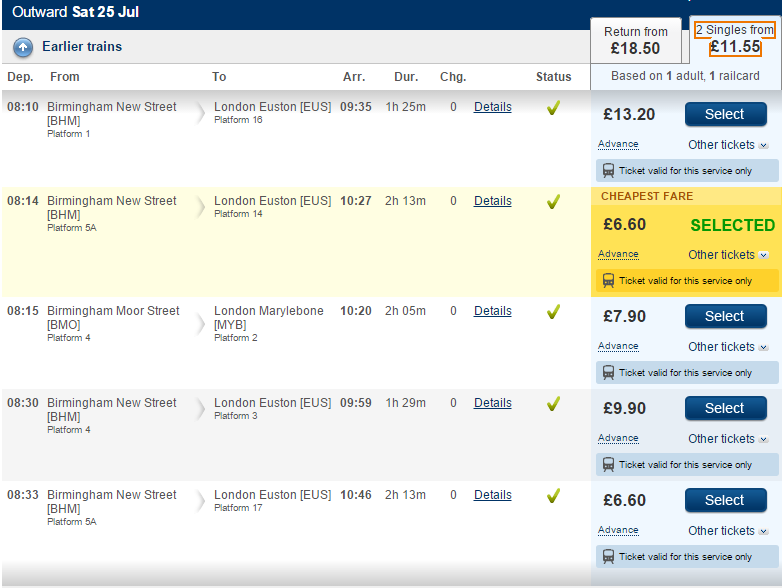Image resolution: width=784 pixels, height=588 pixels.
Task: Switch to the Return from £18.50 tab
Action: pos(636,40)
